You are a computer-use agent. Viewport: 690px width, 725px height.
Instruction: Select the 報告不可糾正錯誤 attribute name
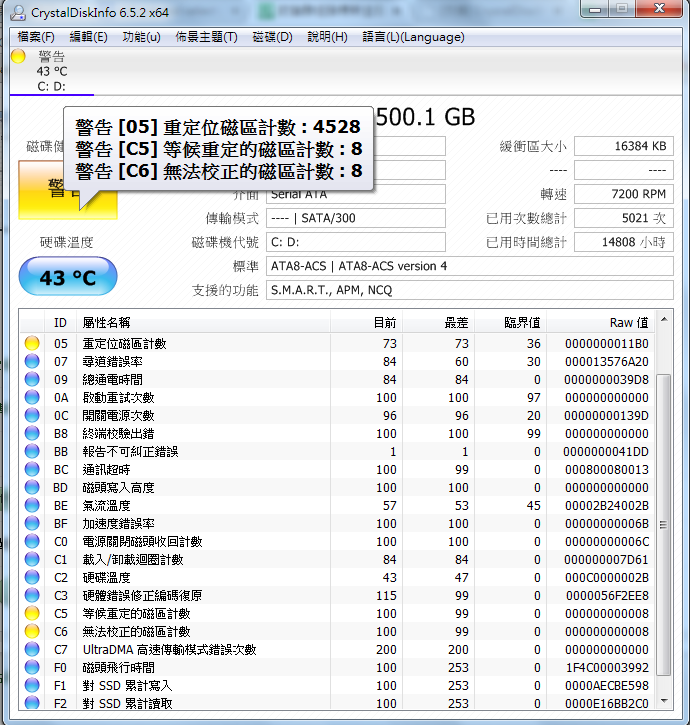[130, 452]
